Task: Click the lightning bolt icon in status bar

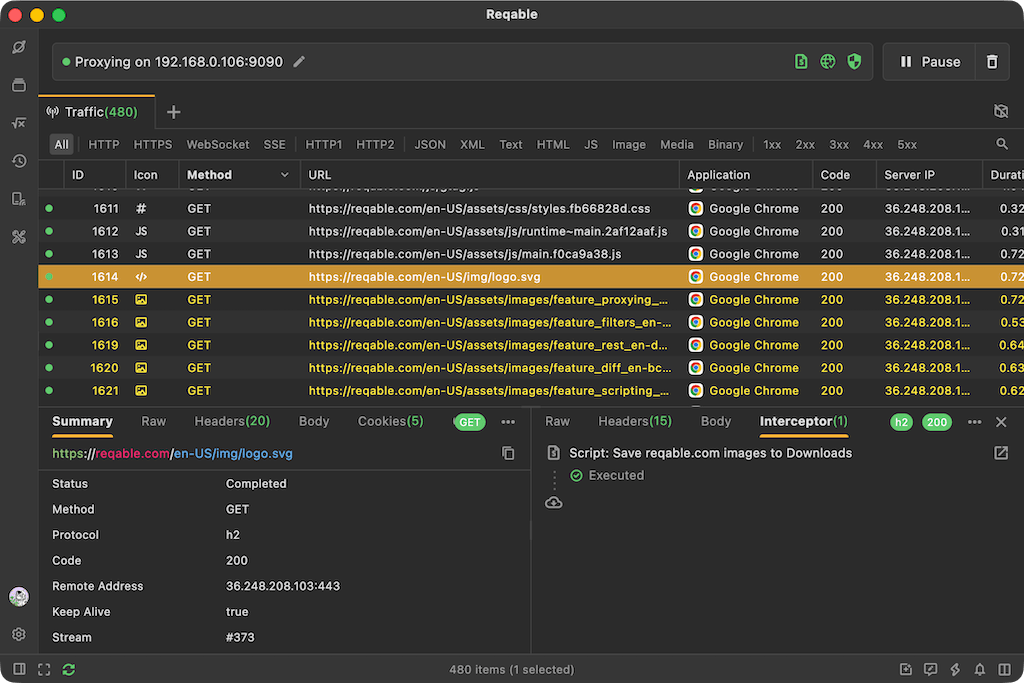Action: point(955,669)
